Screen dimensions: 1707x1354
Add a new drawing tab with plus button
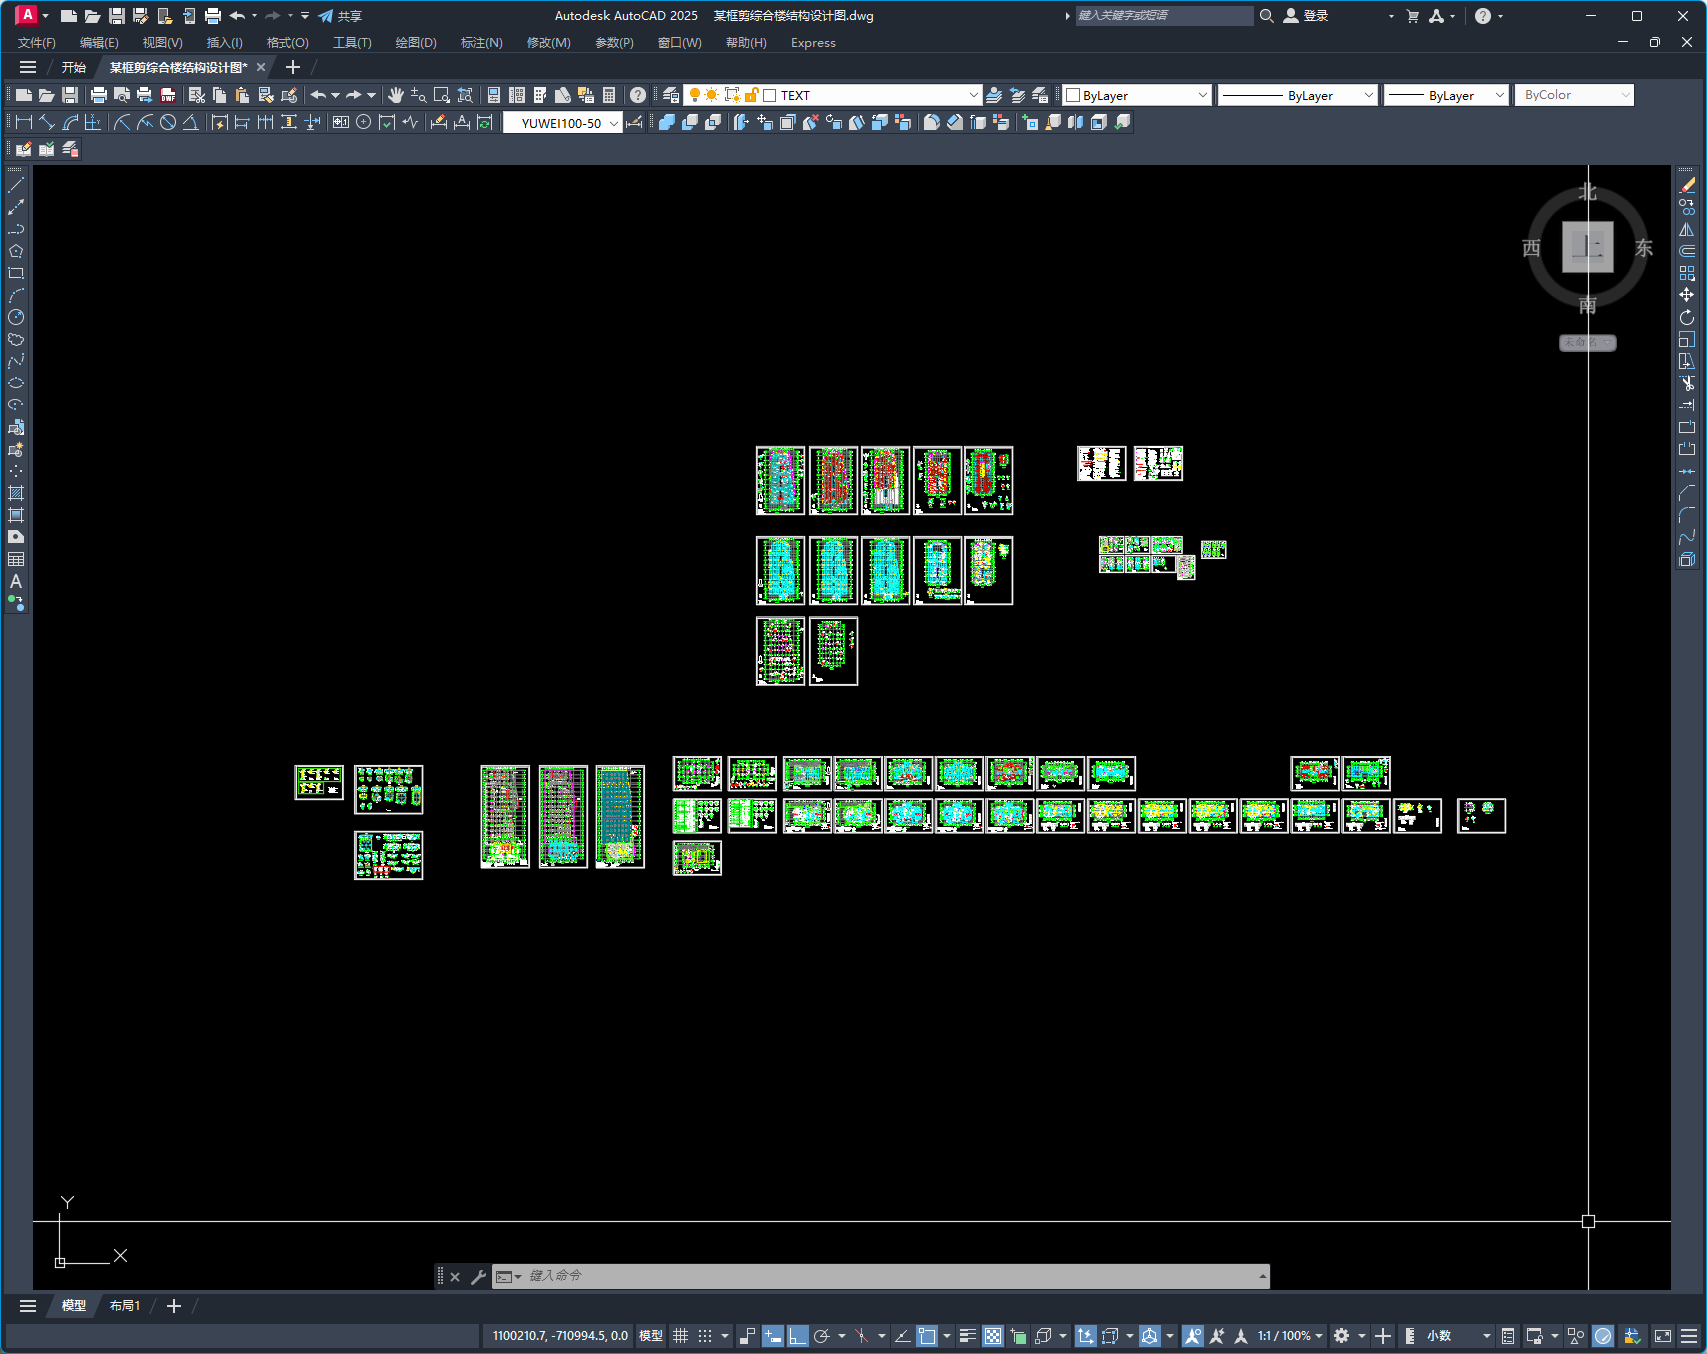293,67
